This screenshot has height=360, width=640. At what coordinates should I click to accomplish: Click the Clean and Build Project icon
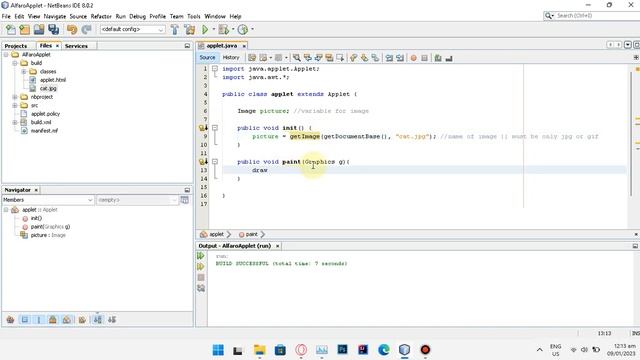click(x=189, y=29)
